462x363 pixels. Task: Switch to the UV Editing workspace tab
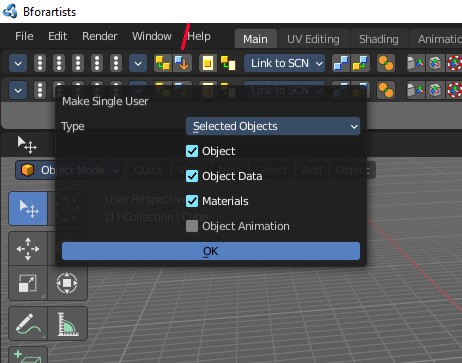coord(313,39)
